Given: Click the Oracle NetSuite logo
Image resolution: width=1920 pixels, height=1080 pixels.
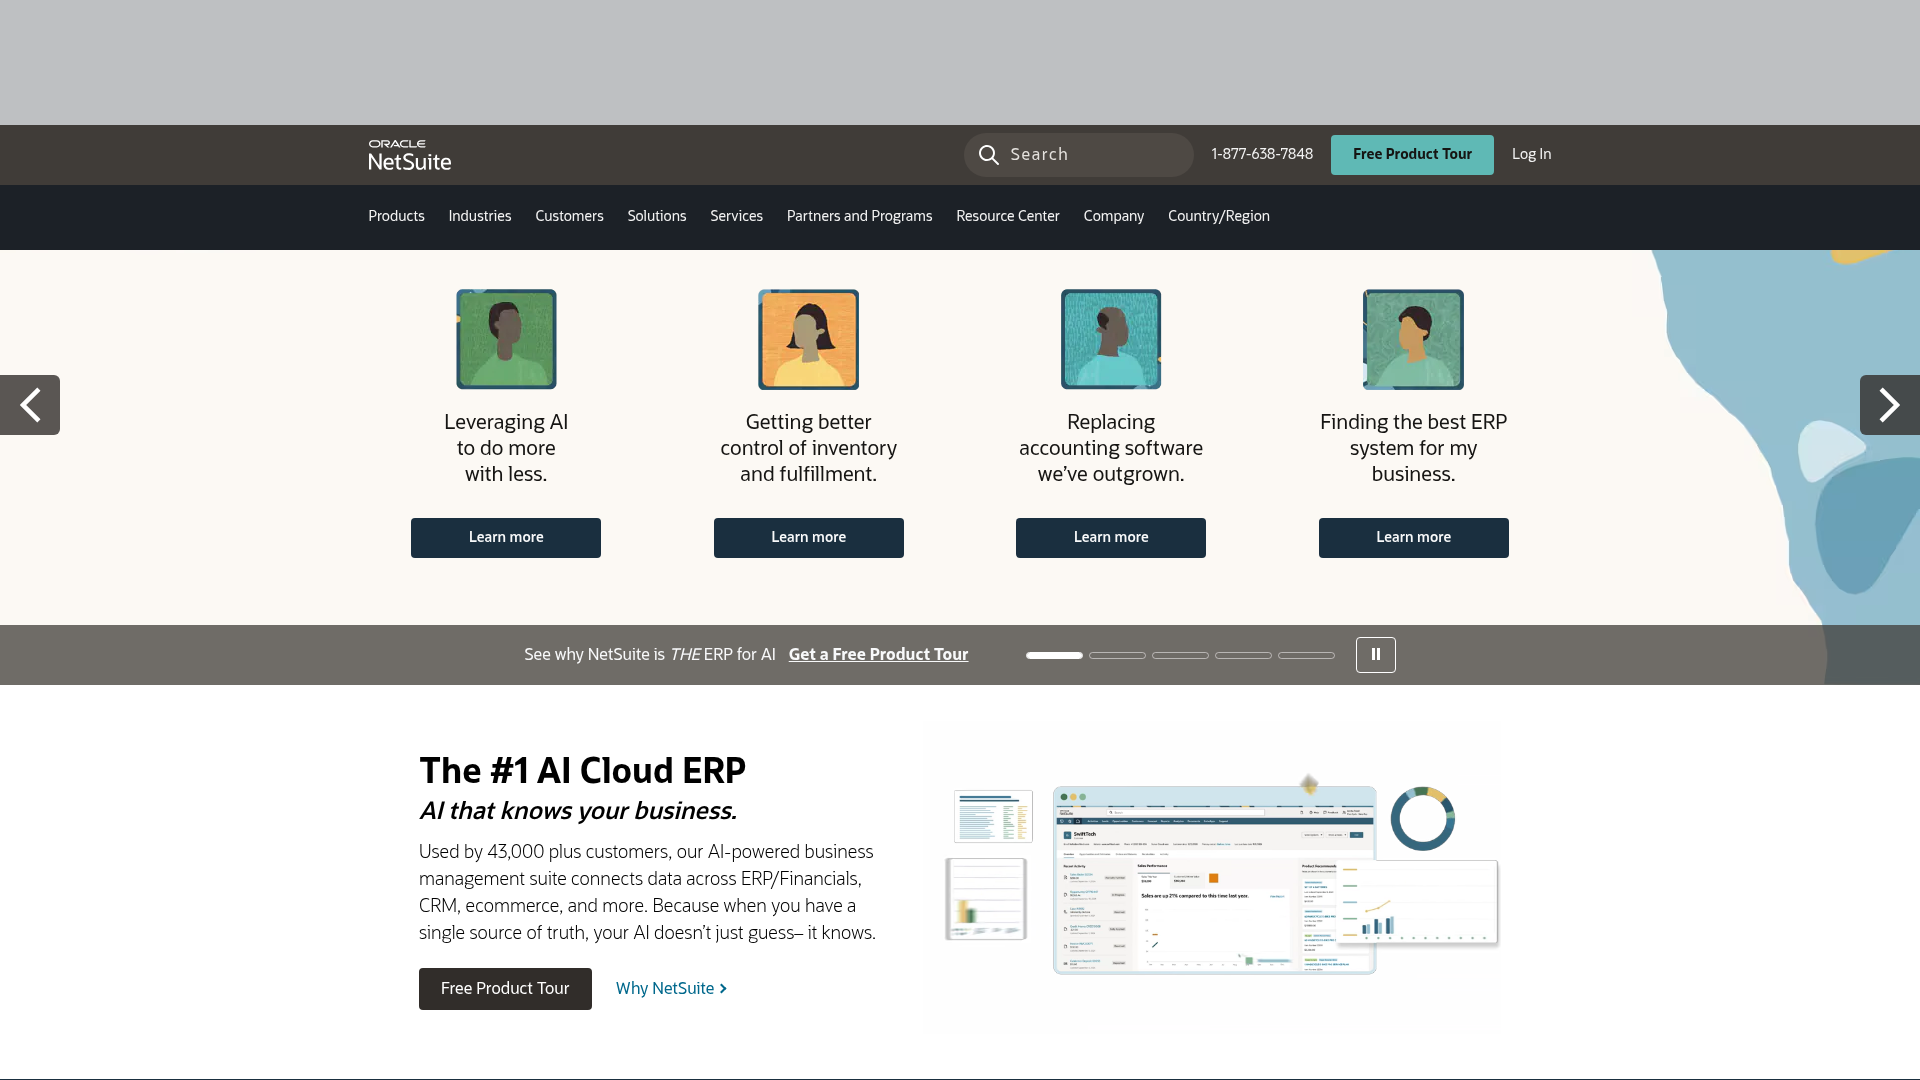Looking at the screenshot, I should (408, 156).
